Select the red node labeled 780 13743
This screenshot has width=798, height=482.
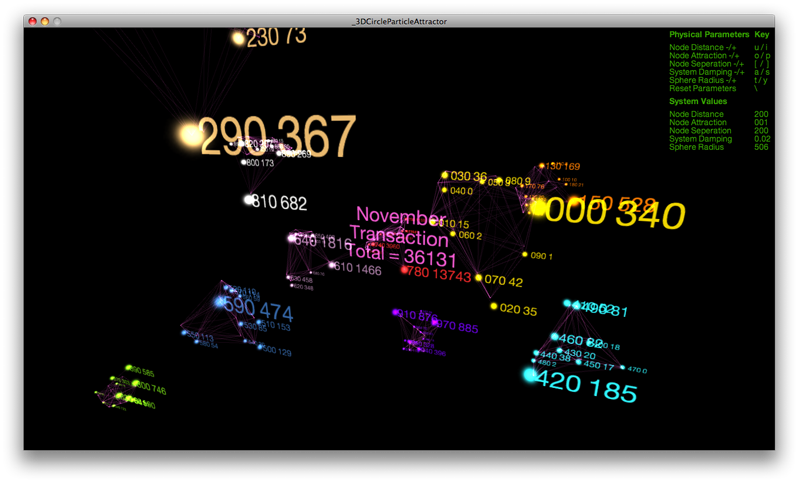coord(405,269)
